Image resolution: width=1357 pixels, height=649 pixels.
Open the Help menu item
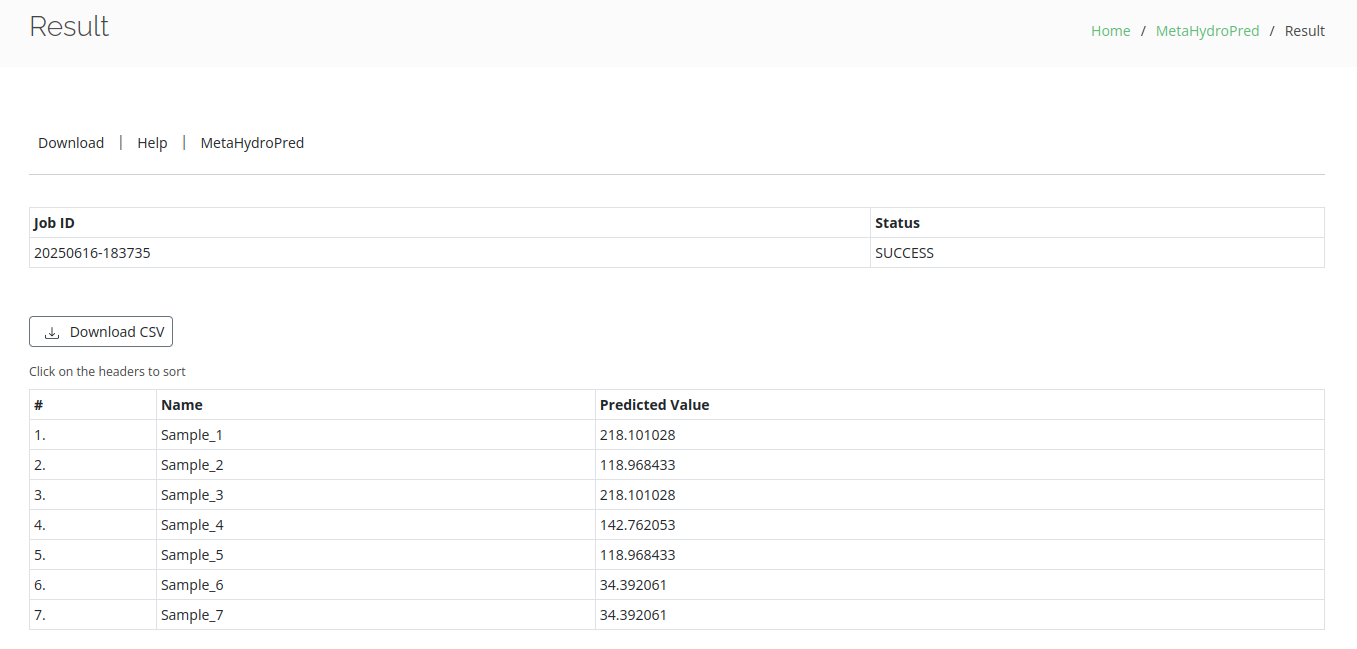point(152,143)
